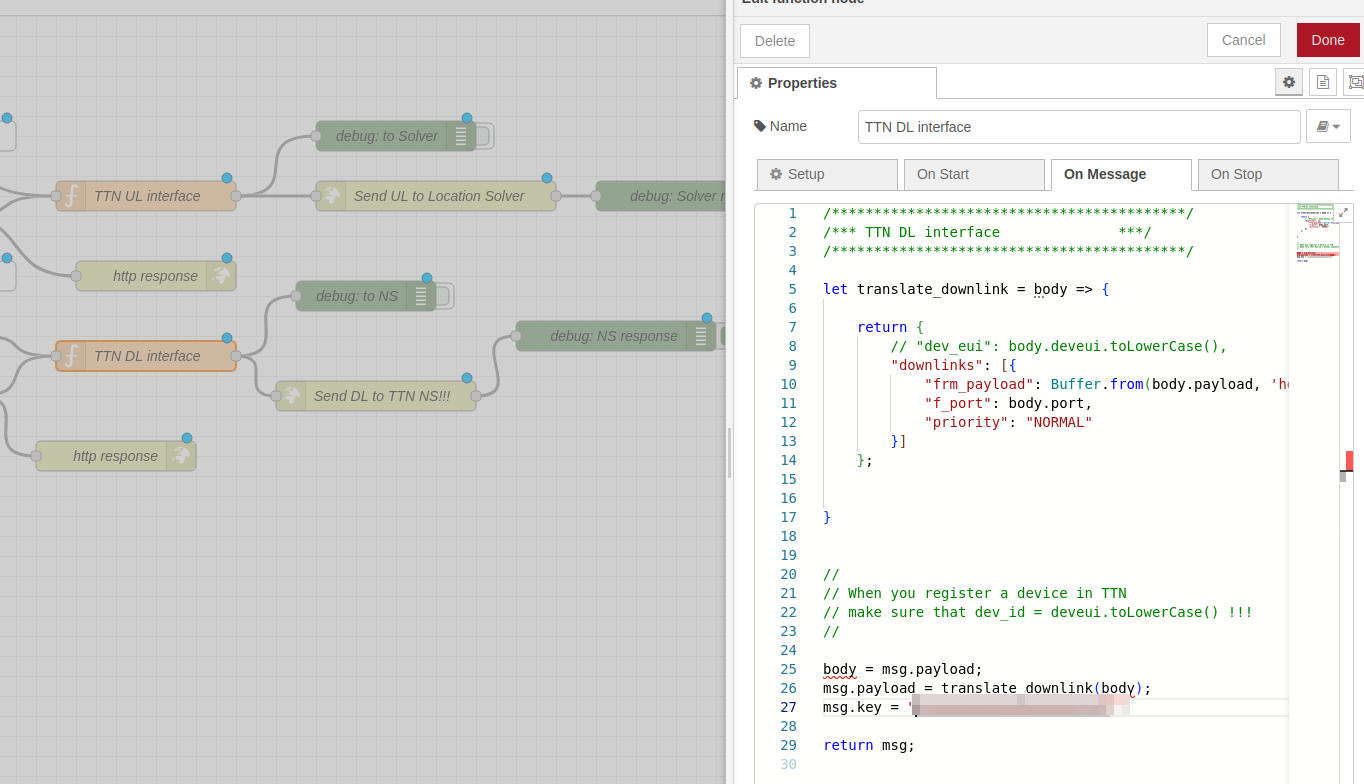1364x784 pixels.
Task: Open the node properties gear icon
Action: tap(1289, 82)
